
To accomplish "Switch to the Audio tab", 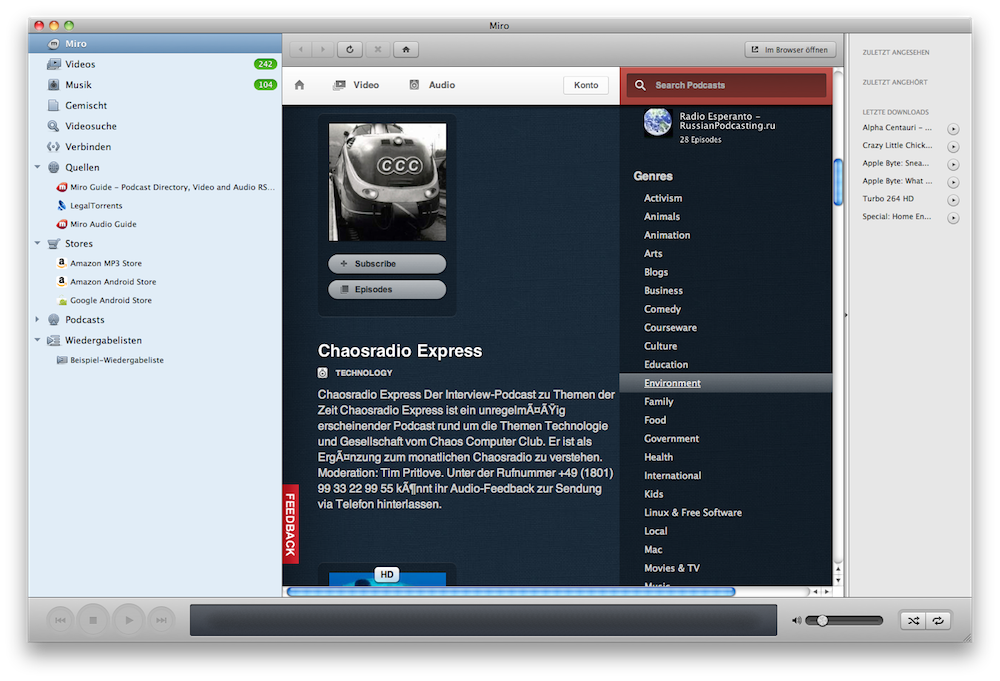I will pos(432,85).
